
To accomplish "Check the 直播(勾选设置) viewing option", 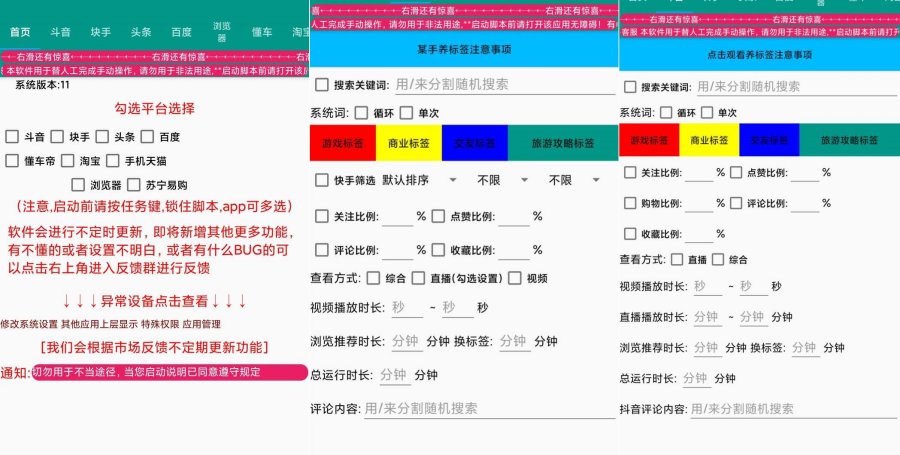I will [419, 278].
